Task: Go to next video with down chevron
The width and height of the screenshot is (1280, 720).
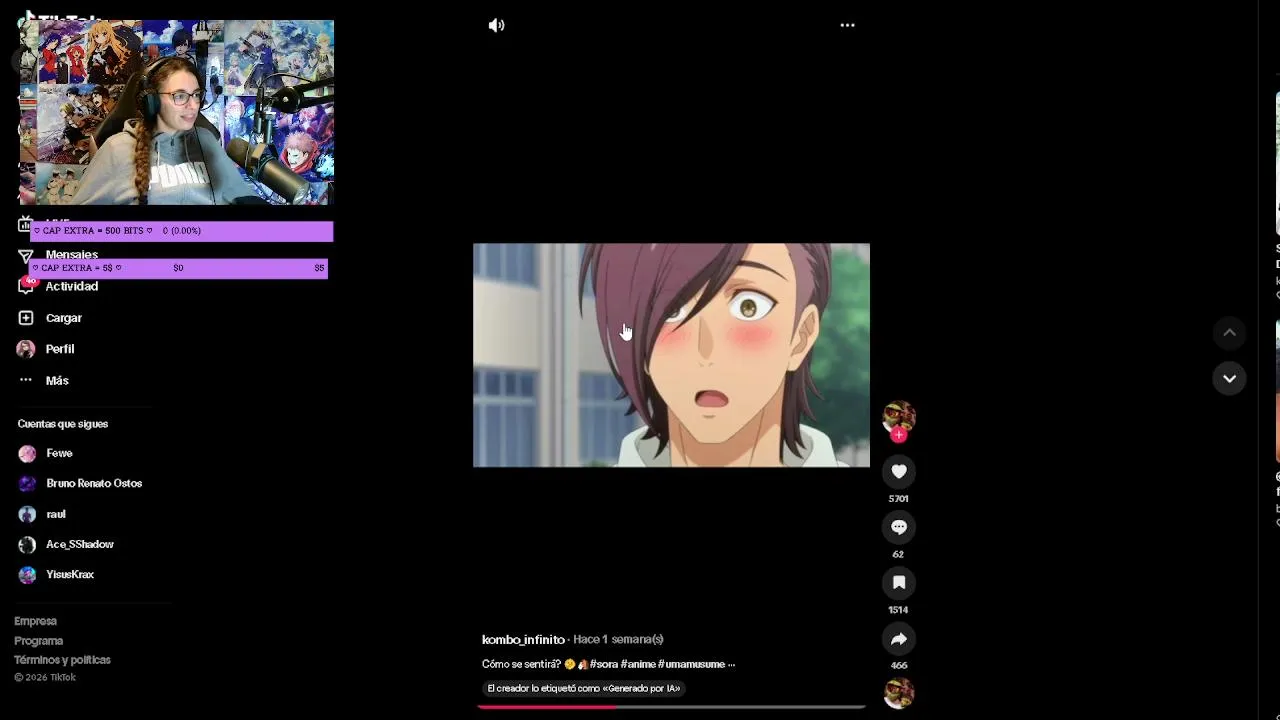Action: click(x=1229, y=378)
